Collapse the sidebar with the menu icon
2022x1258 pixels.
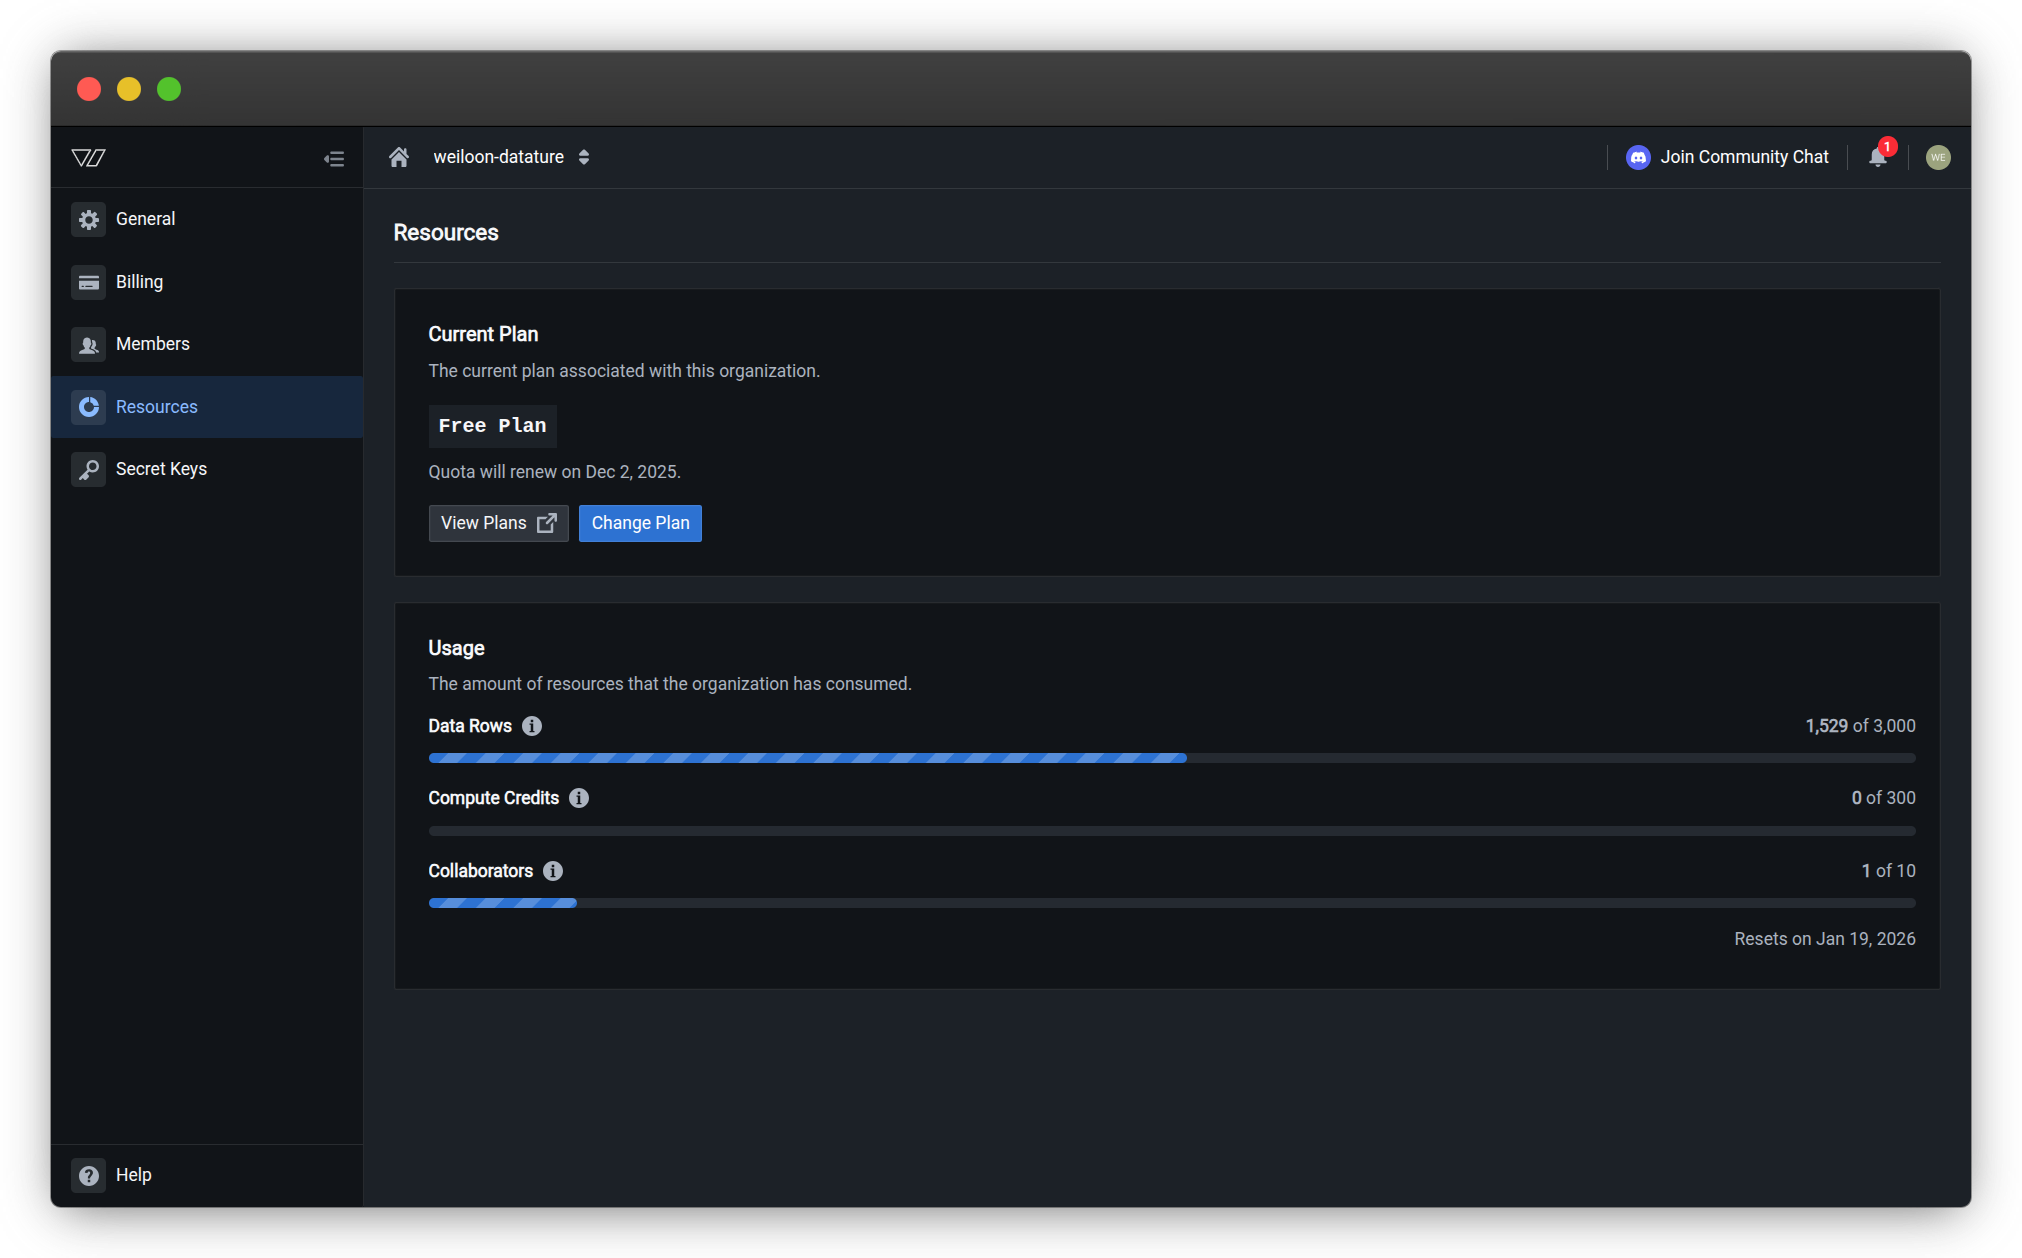point(334,159)
